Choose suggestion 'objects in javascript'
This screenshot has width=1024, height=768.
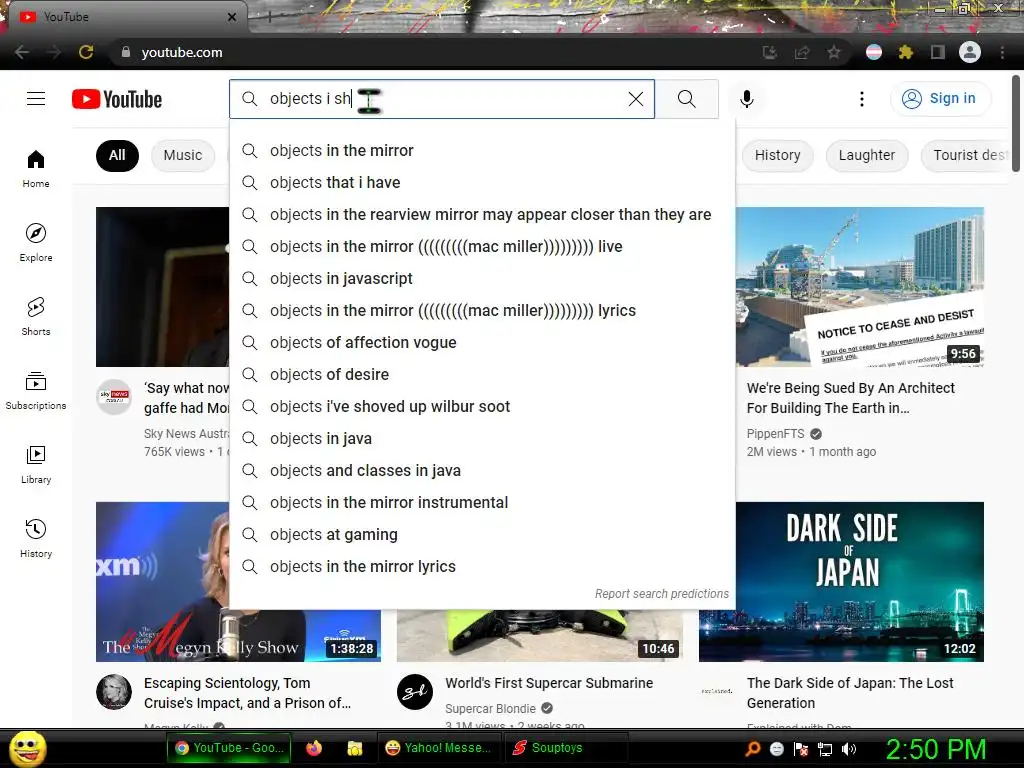tap(482, 278)
